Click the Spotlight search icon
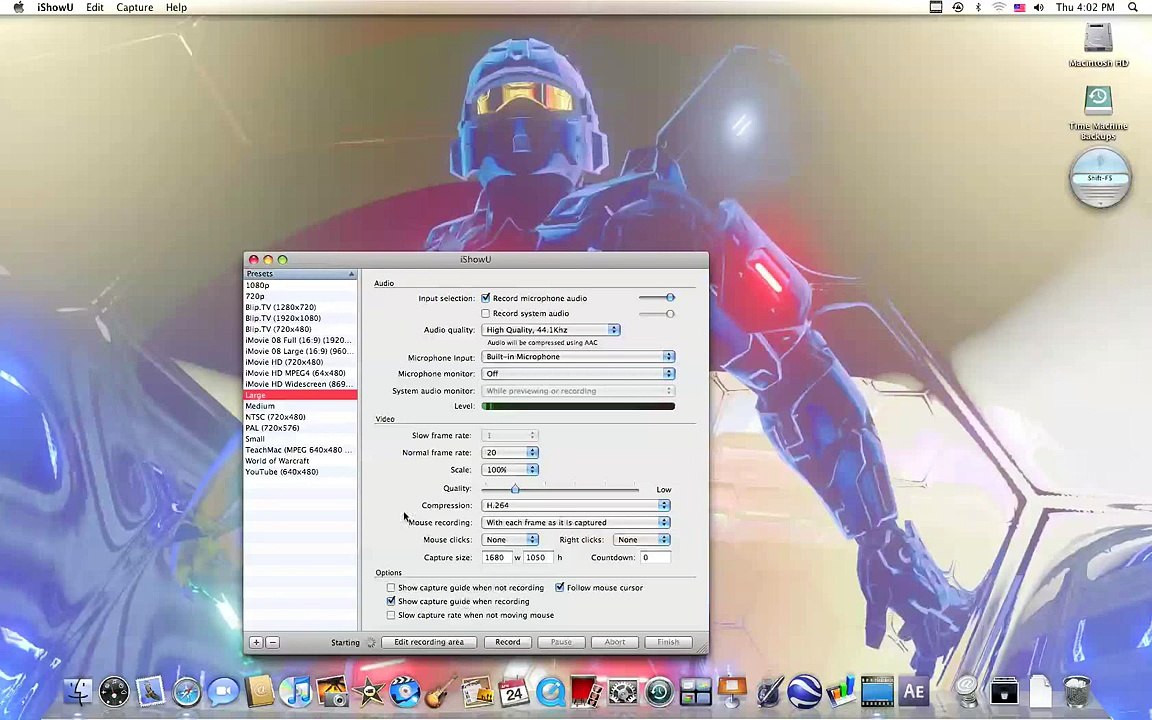The image size is (1152, 720). pyautogui.click(x=1133, y=7)
